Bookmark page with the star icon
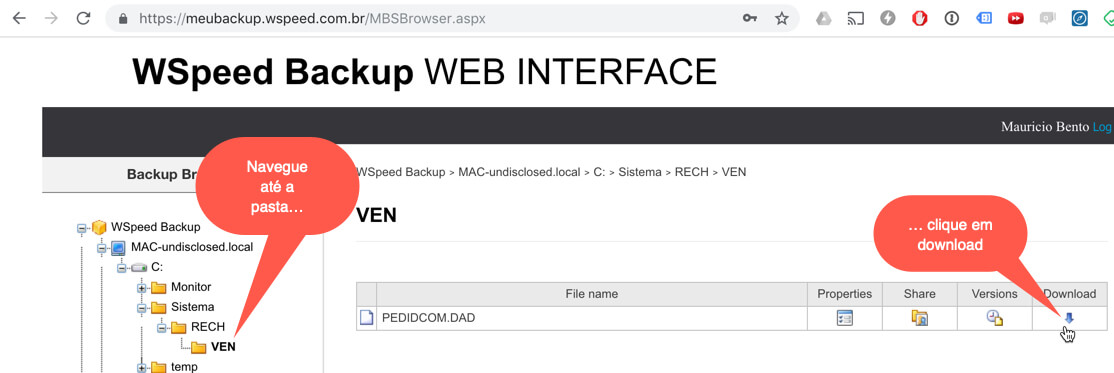 (x=782, y=18)
